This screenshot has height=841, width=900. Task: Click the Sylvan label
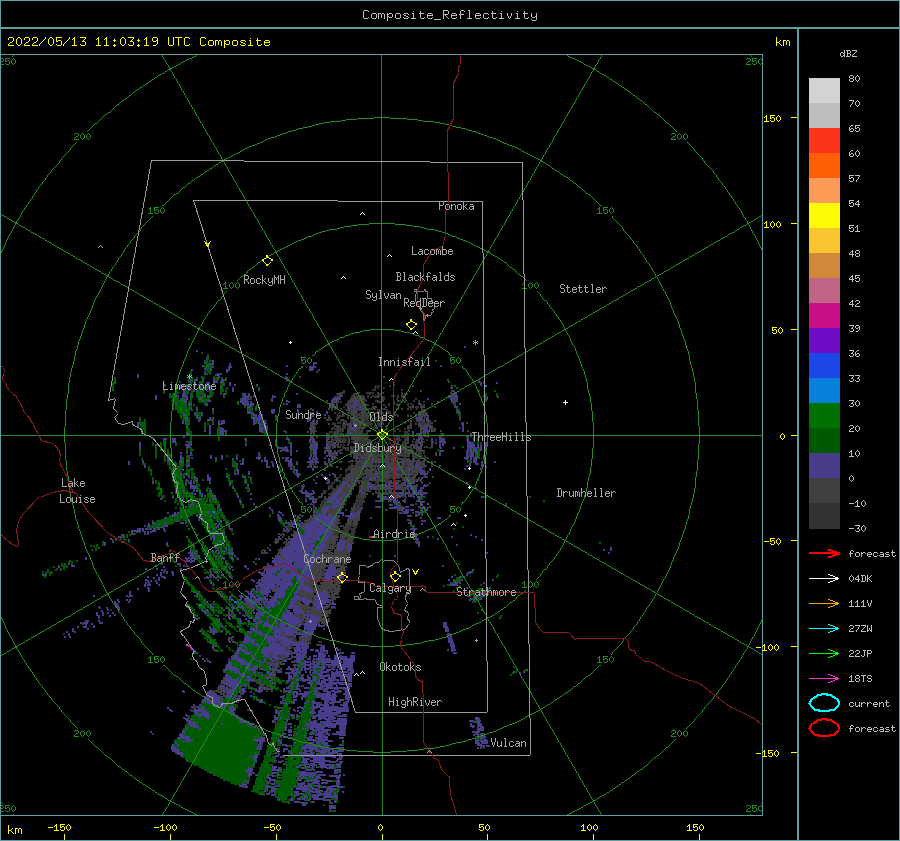[383, 295]
